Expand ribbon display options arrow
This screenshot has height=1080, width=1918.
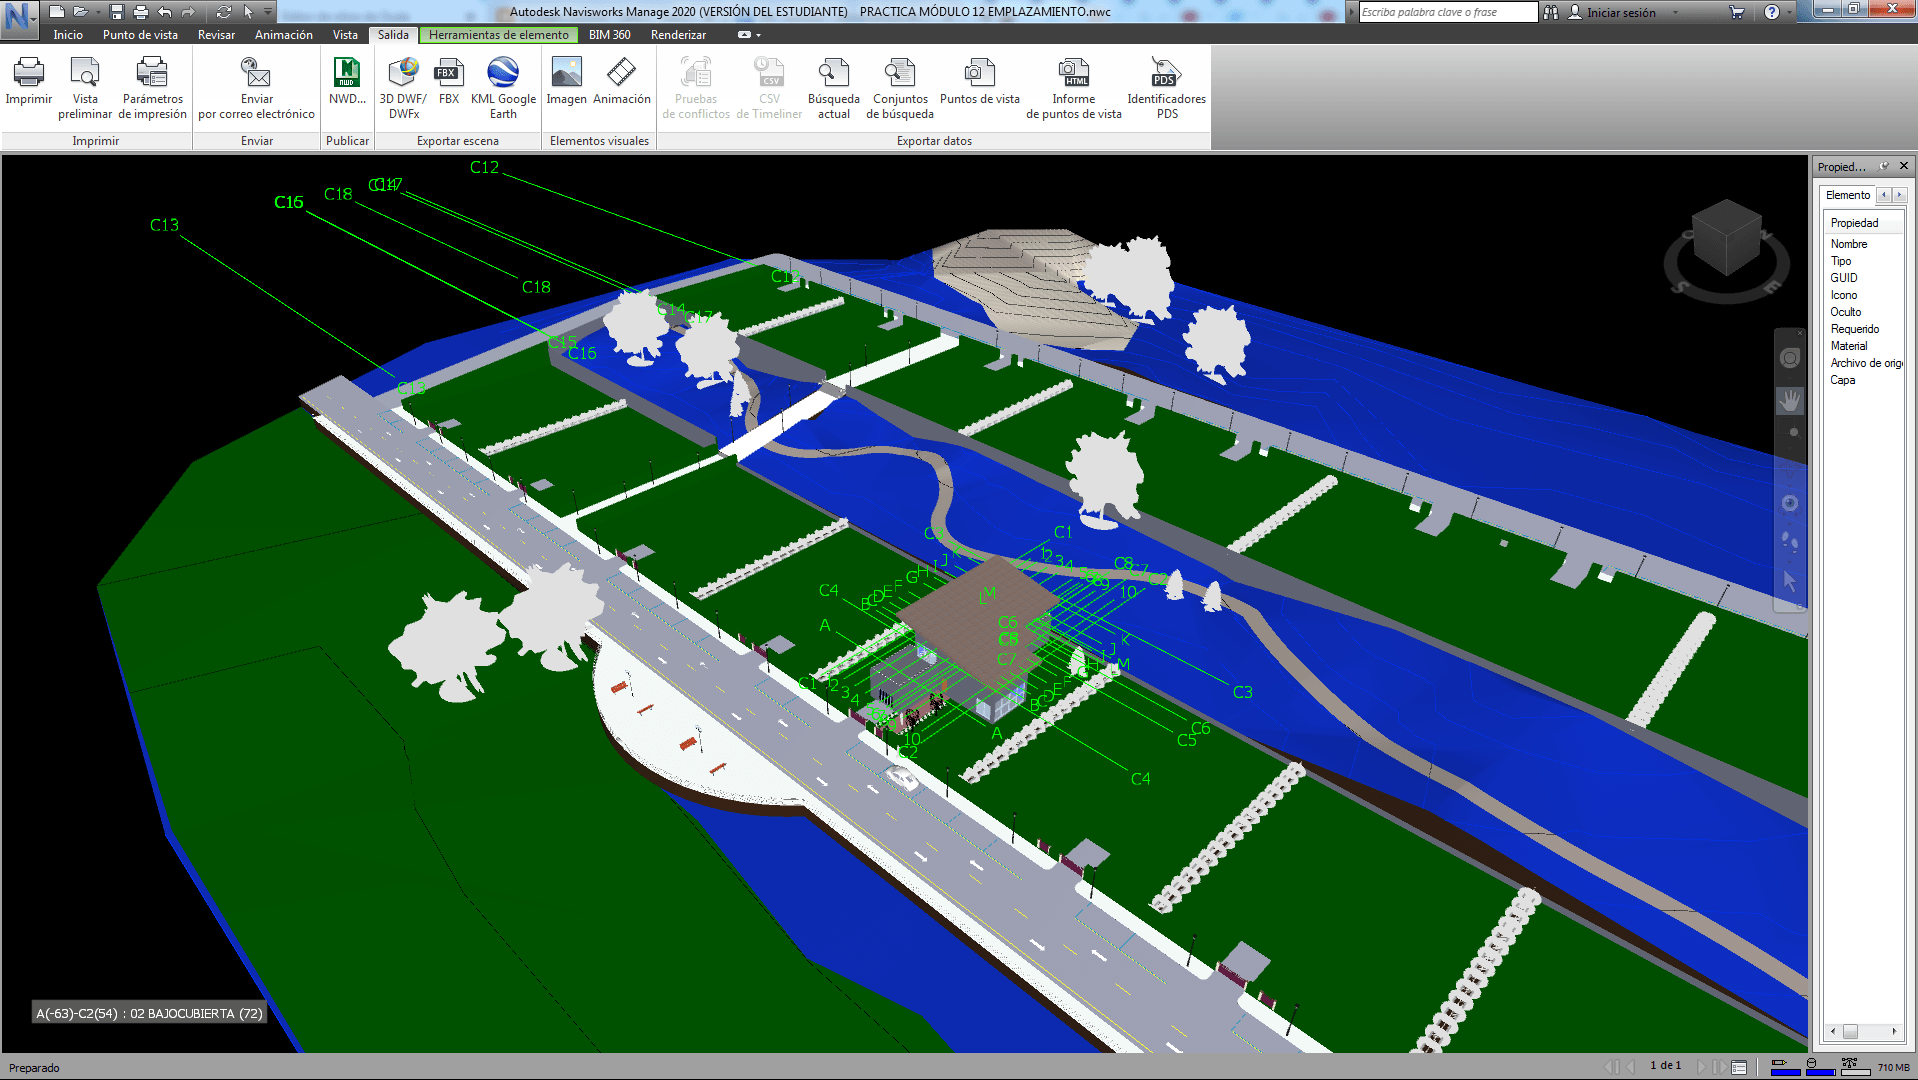click(x=759, y=35)
